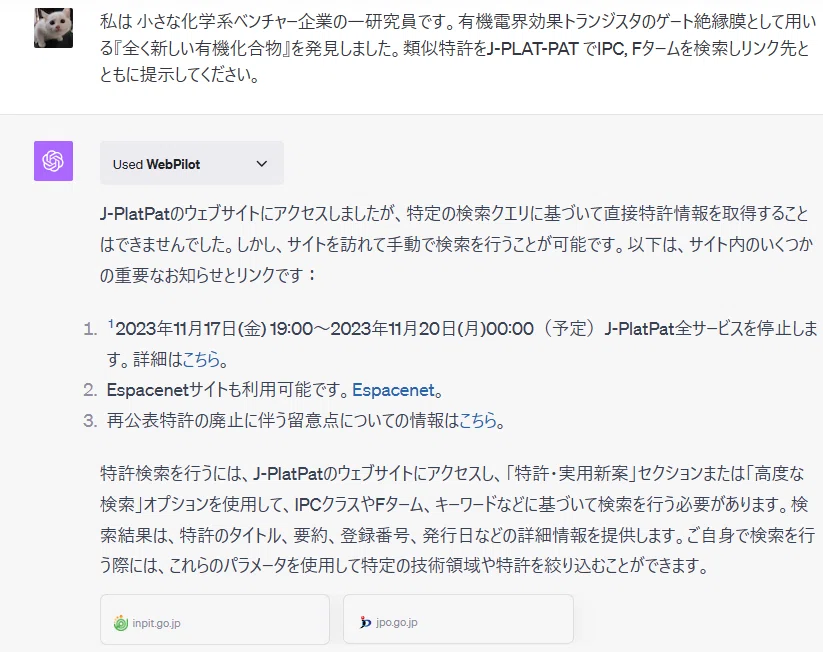
Task: Click the inpit.go.jp domain text
Action: point(156,623)
